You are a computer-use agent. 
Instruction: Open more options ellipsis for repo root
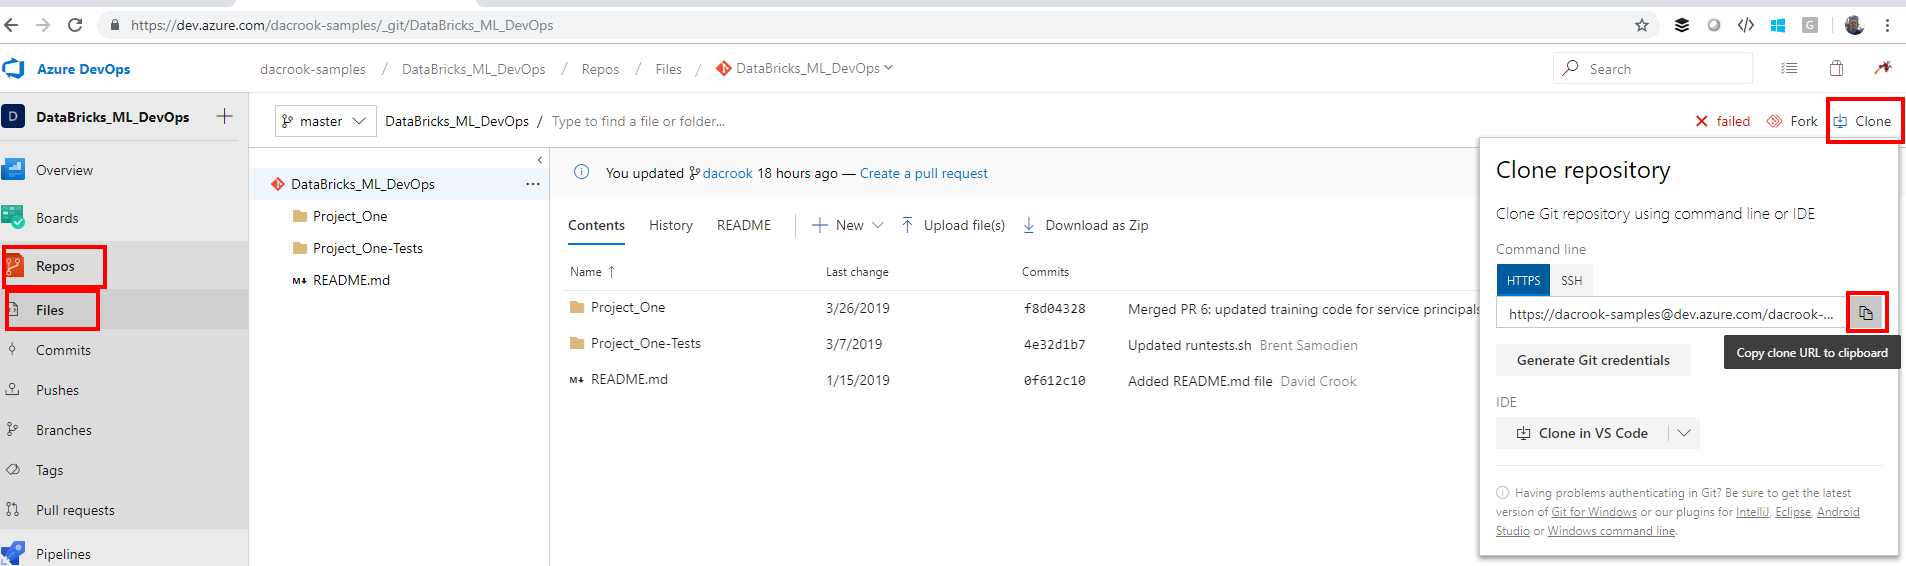(533, 184)
